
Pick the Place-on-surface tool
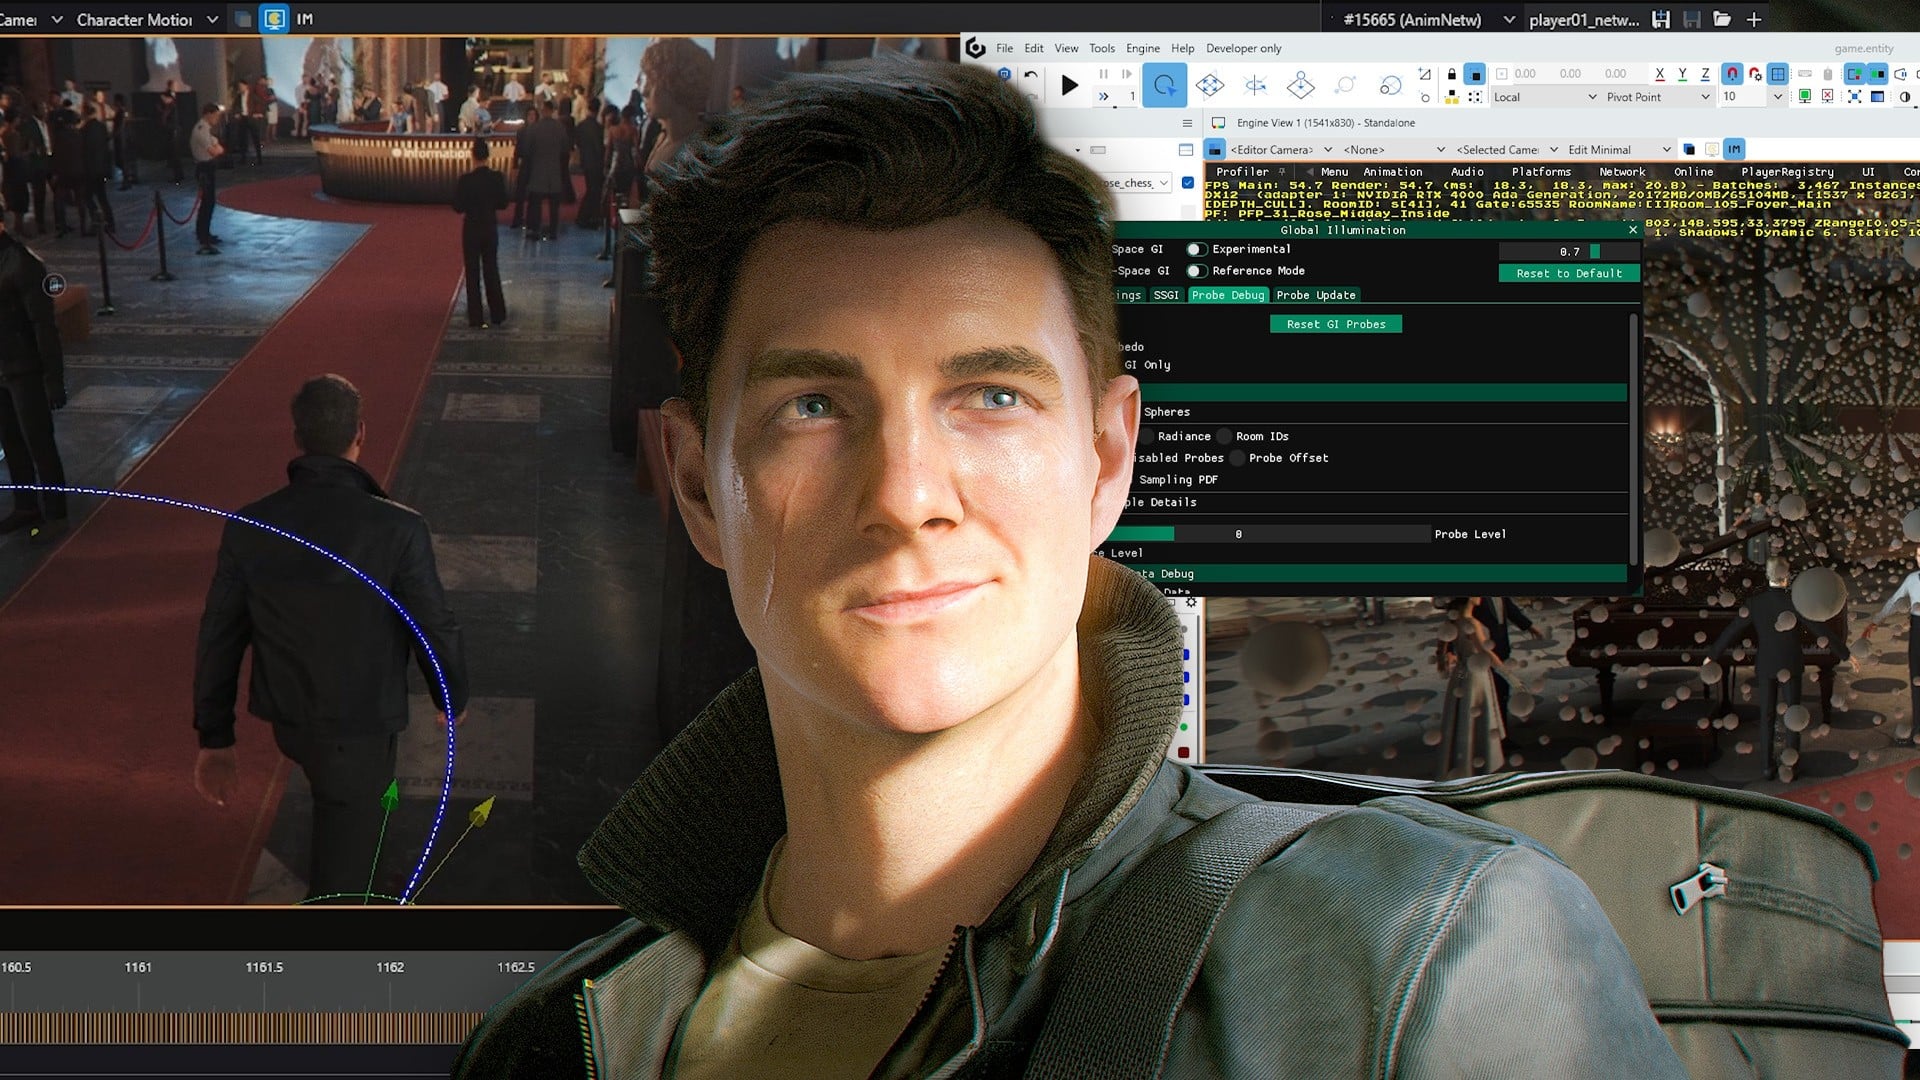point(1300,85)
